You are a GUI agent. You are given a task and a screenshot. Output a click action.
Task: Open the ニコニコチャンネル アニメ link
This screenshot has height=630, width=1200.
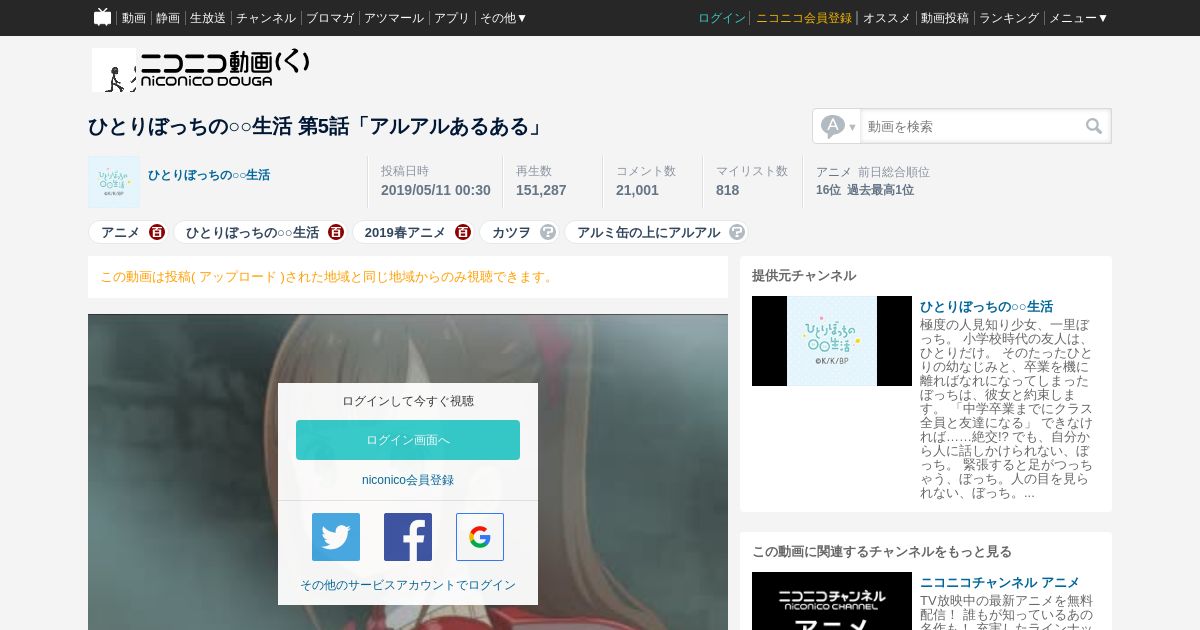1000,582
